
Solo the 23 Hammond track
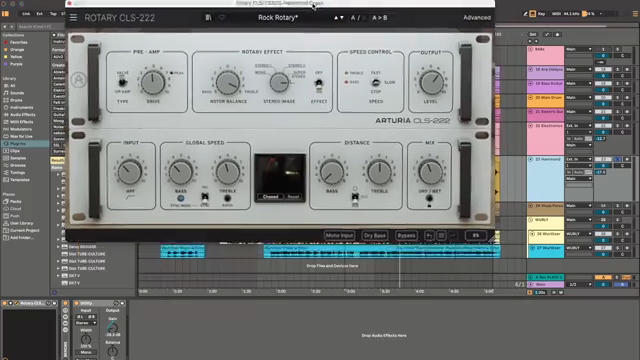(617, 159)
